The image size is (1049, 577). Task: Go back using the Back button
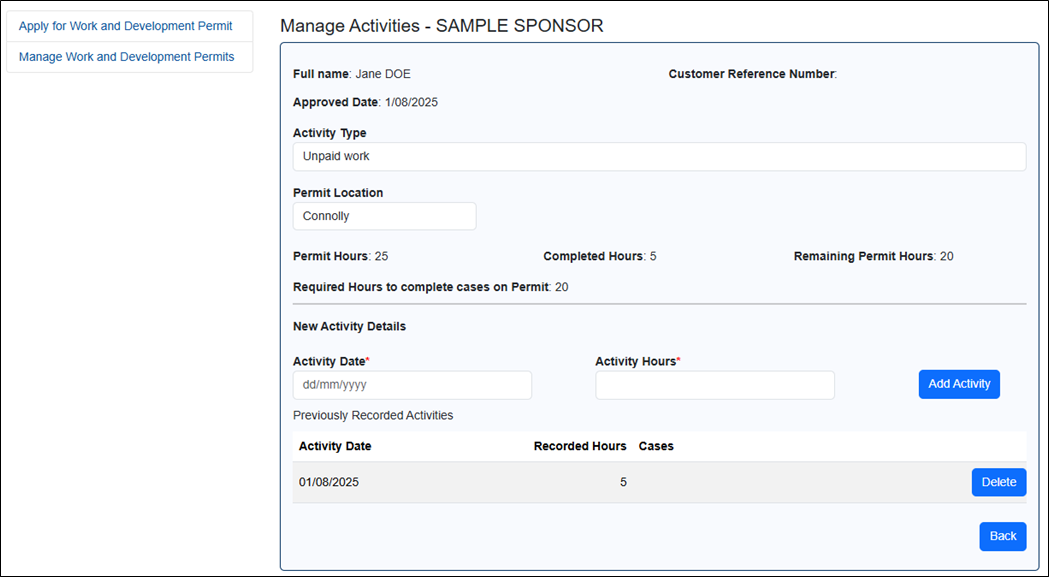pos(1002,536)
